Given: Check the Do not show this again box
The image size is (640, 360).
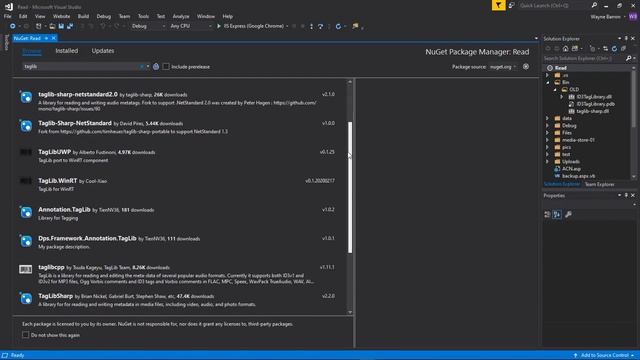Looking at the screenshot, I should point(26,335).
